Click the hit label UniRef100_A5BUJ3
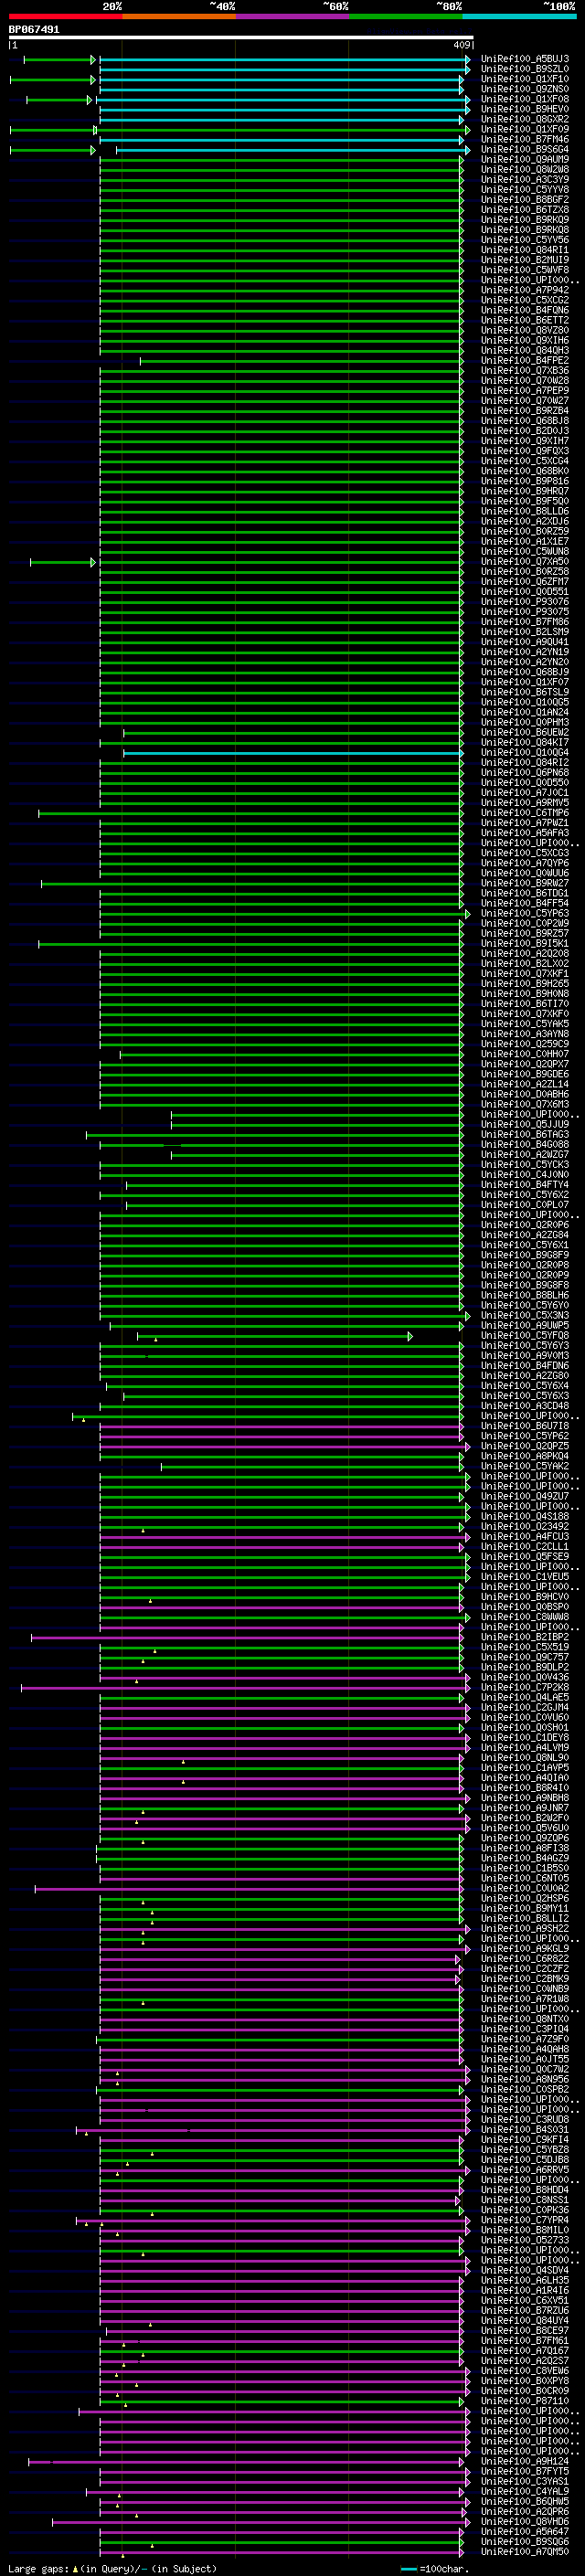Image resolution: width=585 pixels, height=2576 pixels. point(525,59)
